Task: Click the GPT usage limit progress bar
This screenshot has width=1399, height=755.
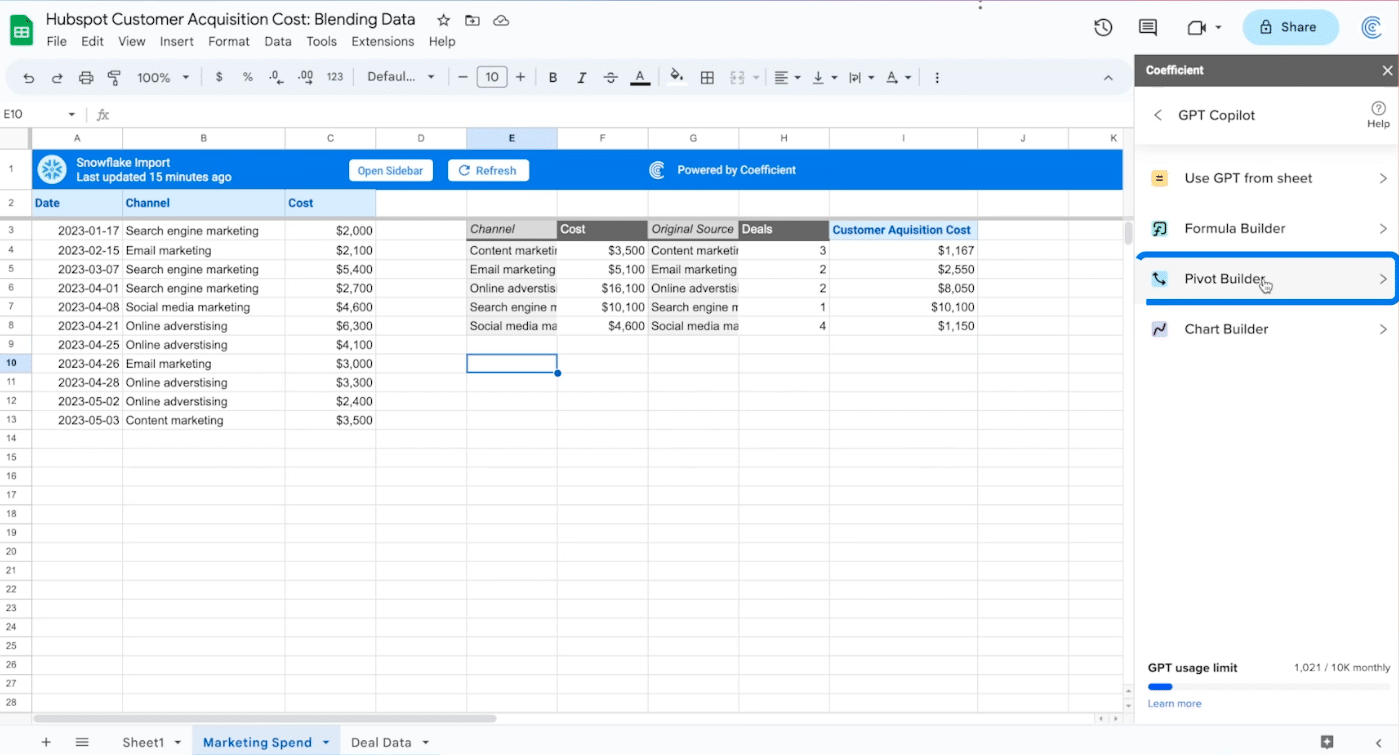Action: [x=1268, y=687]
